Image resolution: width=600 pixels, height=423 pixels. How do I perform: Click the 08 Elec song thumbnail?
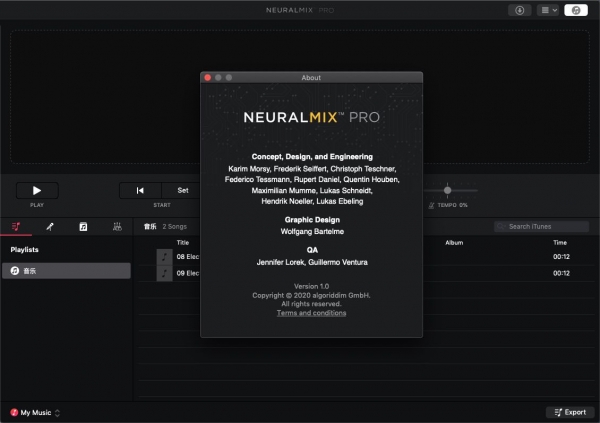click(x=165, y=256)
